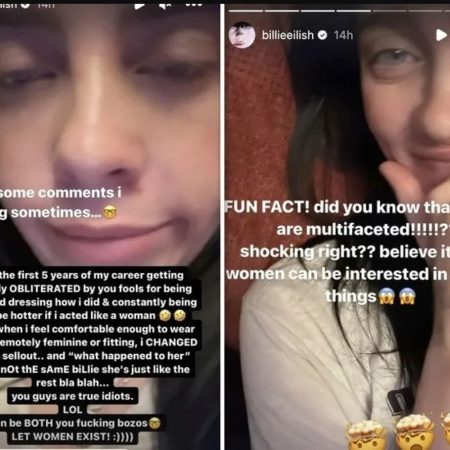Screen dimensions: 450x450
Task: Tap the screaming face emoji after 'things'
Action: [x=386, y=297]
